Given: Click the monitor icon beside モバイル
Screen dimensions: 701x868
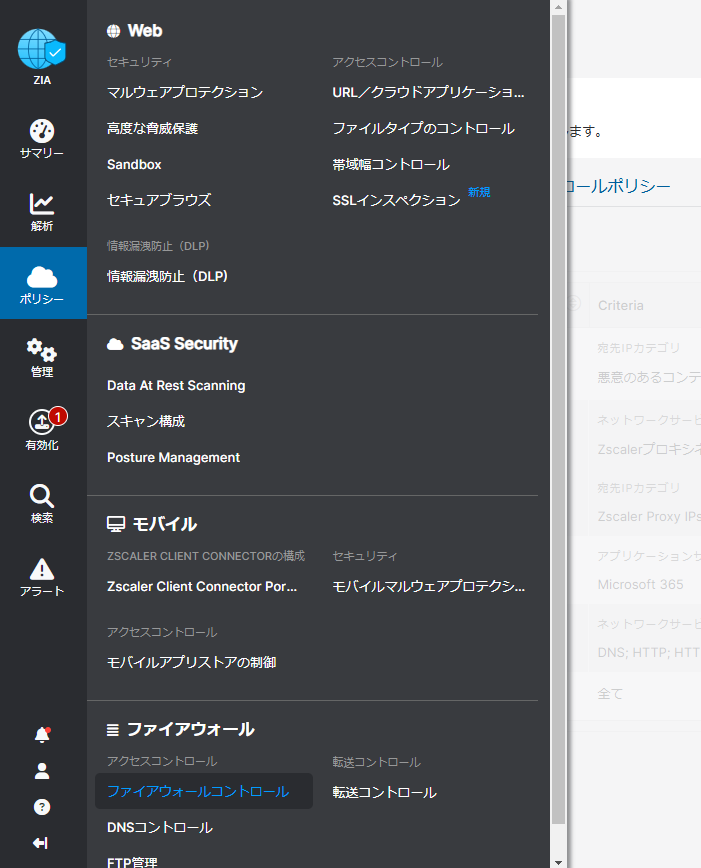Looking at the screenshot, I should 116,524.
